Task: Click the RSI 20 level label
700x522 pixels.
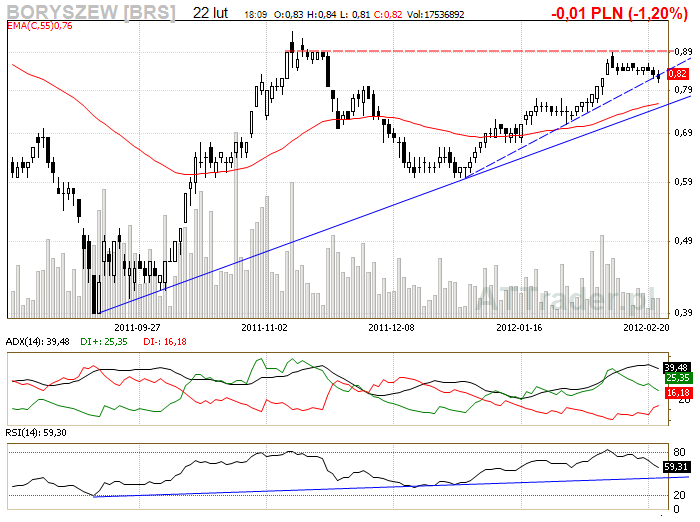Action: click(679, 495)
